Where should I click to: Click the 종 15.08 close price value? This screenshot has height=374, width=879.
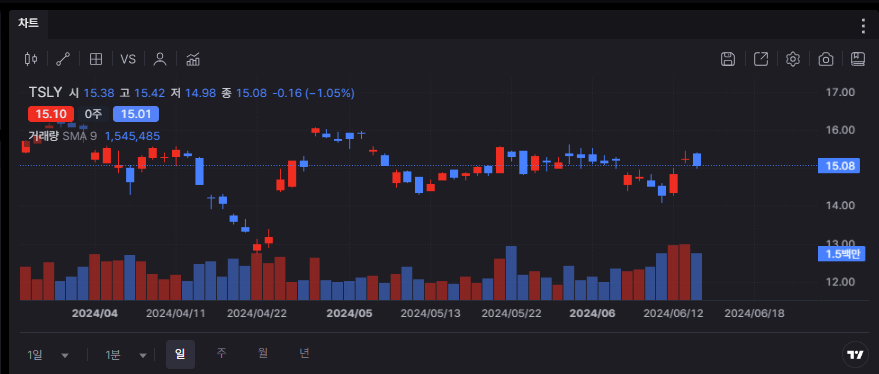tap(244, 93)
